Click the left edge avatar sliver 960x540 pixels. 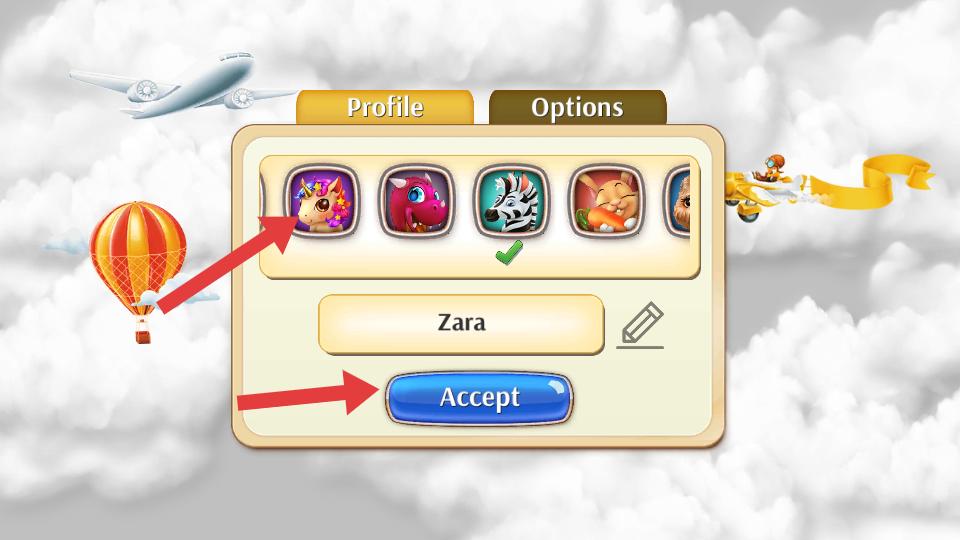tap(263, 200)
